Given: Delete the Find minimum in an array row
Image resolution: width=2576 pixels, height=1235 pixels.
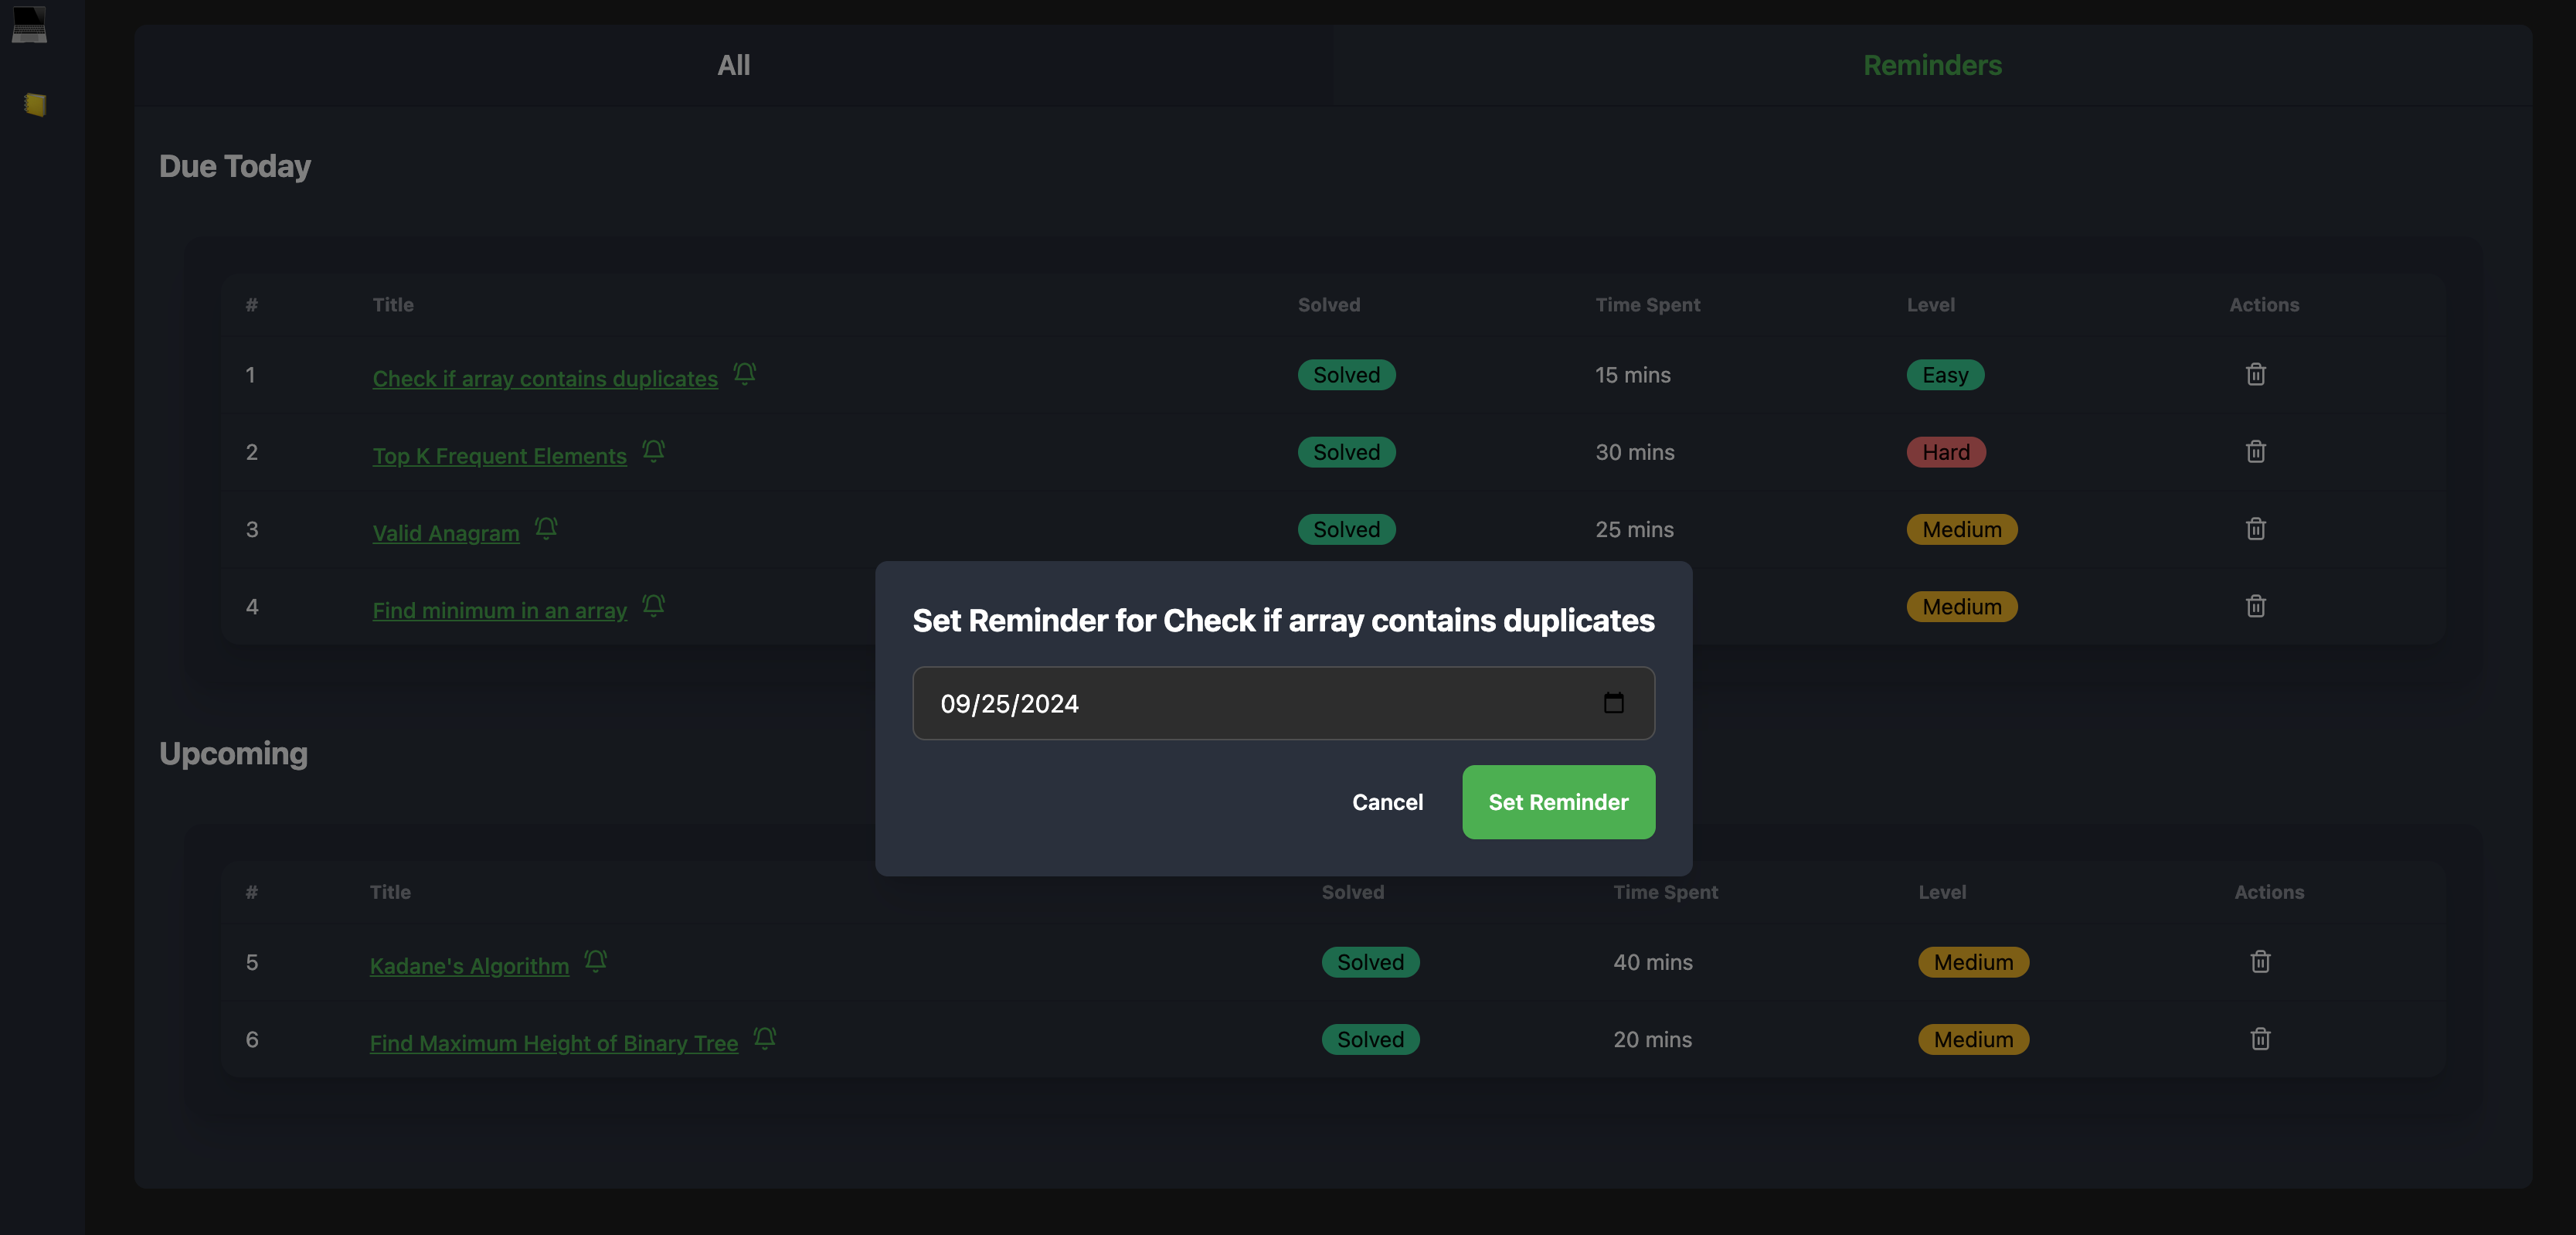Looking at the screenshot, I should click(x=2256, y=605).
